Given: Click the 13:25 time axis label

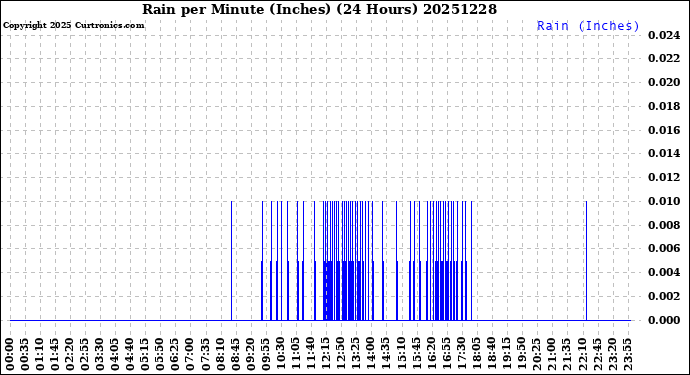Looking at the screenshot, I should 356,355.
